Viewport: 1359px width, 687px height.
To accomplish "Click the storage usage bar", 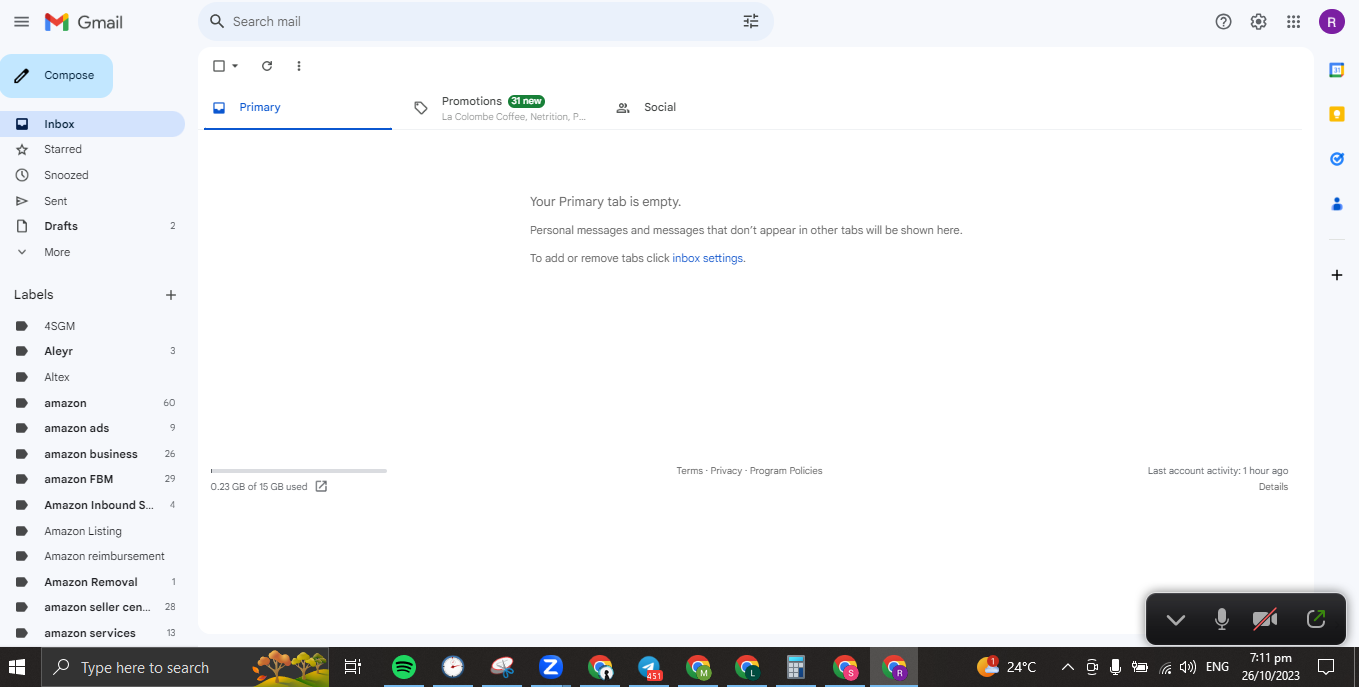I will point(298,470).
